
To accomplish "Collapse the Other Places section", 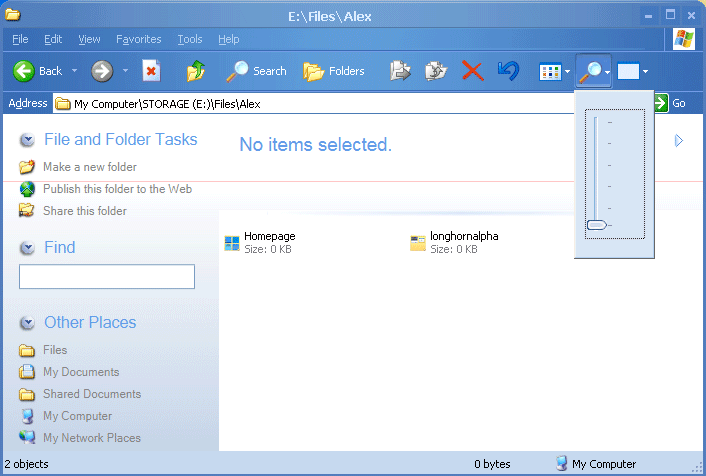I will 27,323.
